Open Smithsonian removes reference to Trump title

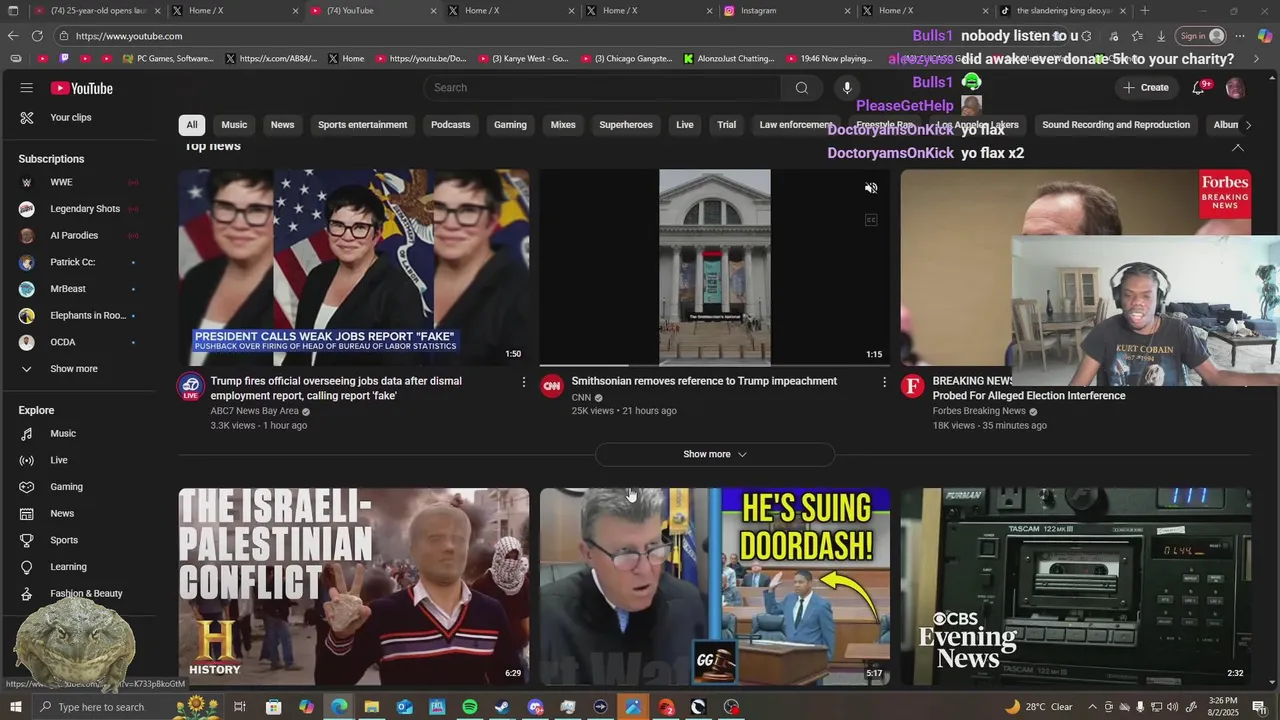pos(704,381)
